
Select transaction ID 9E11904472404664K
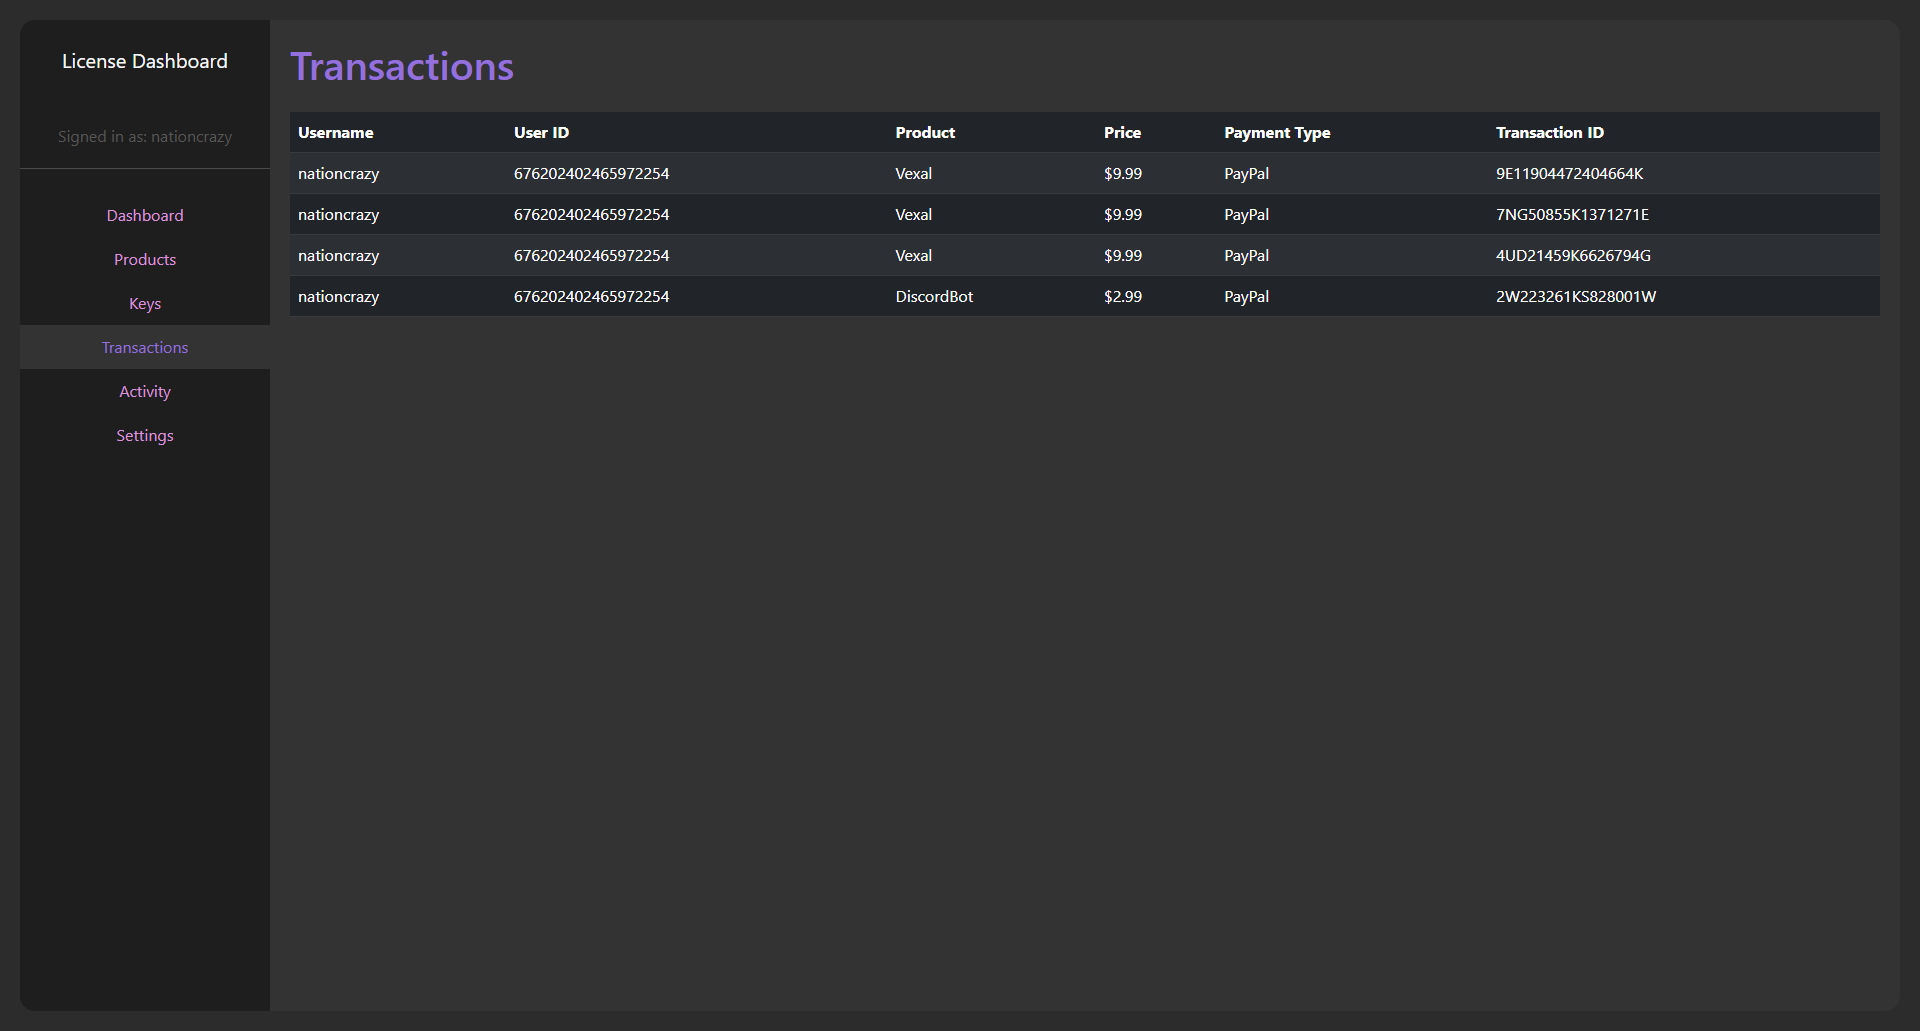[1569, 174]
